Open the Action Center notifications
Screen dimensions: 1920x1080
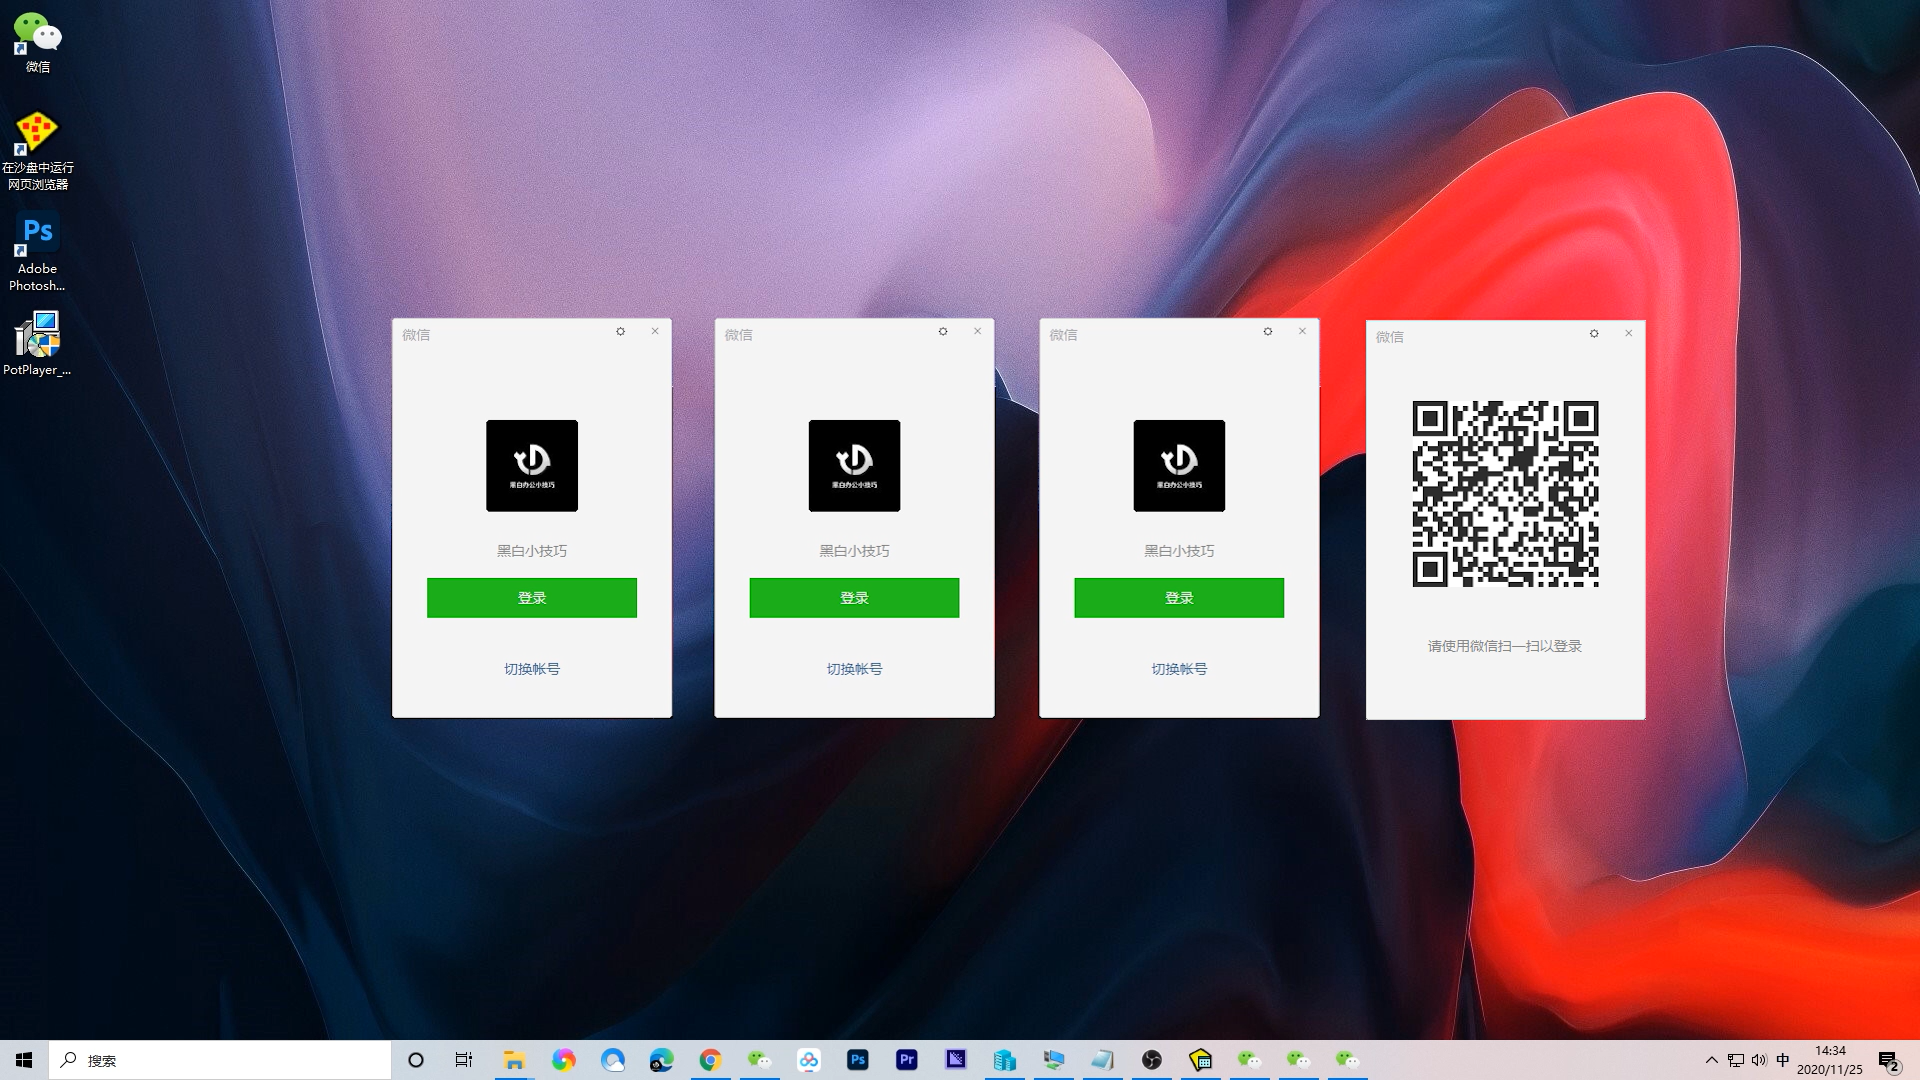pyautogui.click(x=1889, y=1060)
